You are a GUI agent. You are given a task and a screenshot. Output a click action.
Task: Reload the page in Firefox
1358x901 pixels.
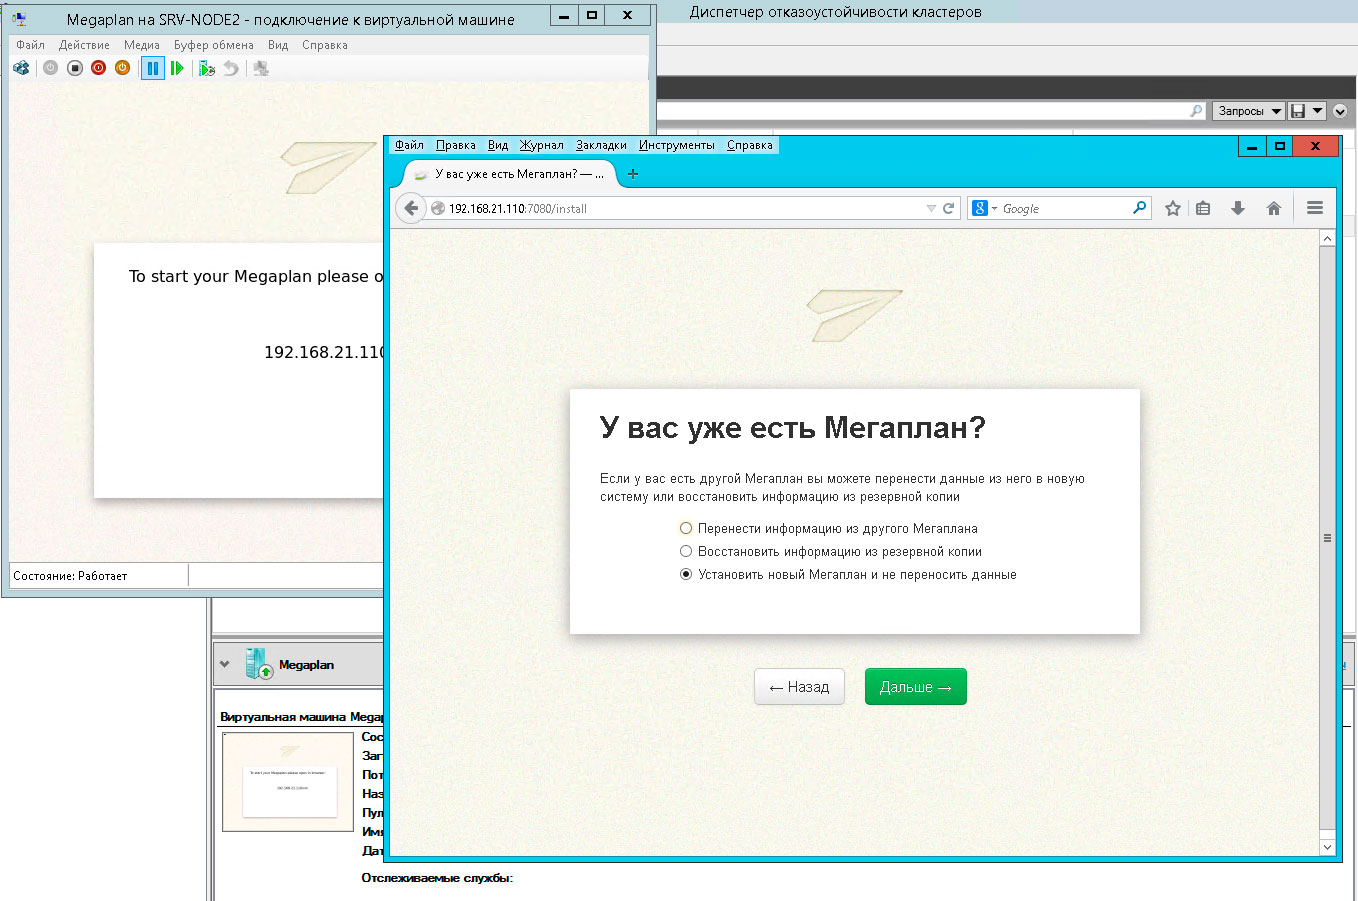point(948,208)
